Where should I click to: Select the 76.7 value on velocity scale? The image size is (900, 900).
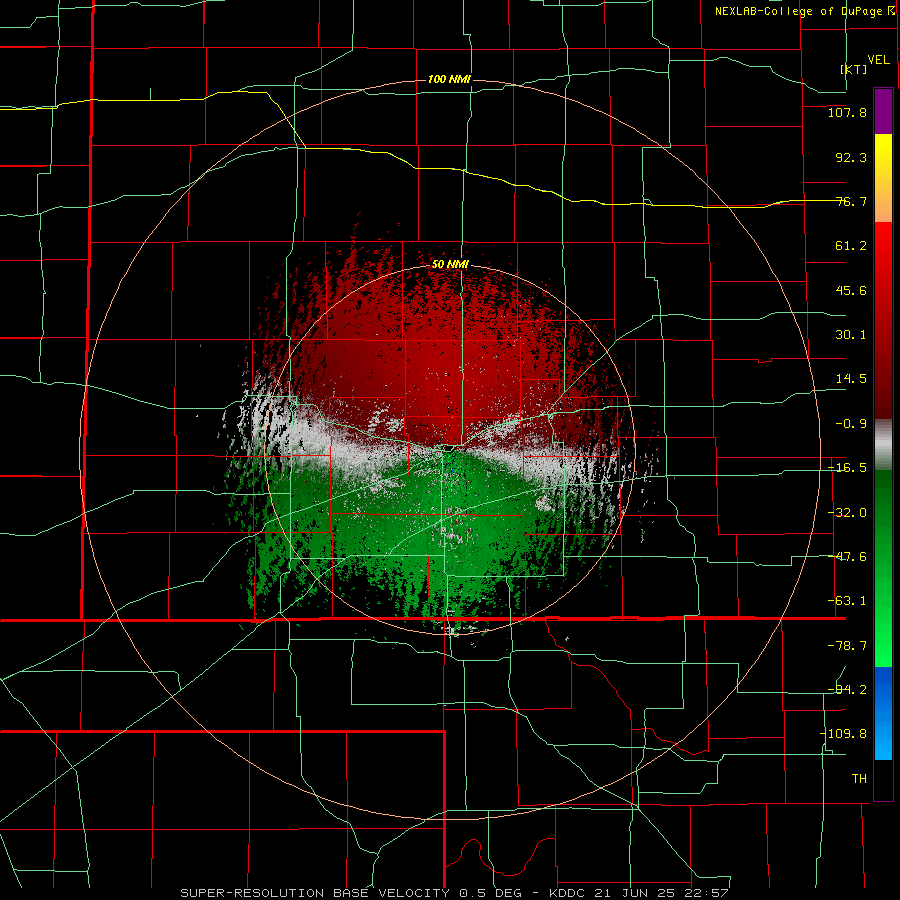tap(851, 201)
